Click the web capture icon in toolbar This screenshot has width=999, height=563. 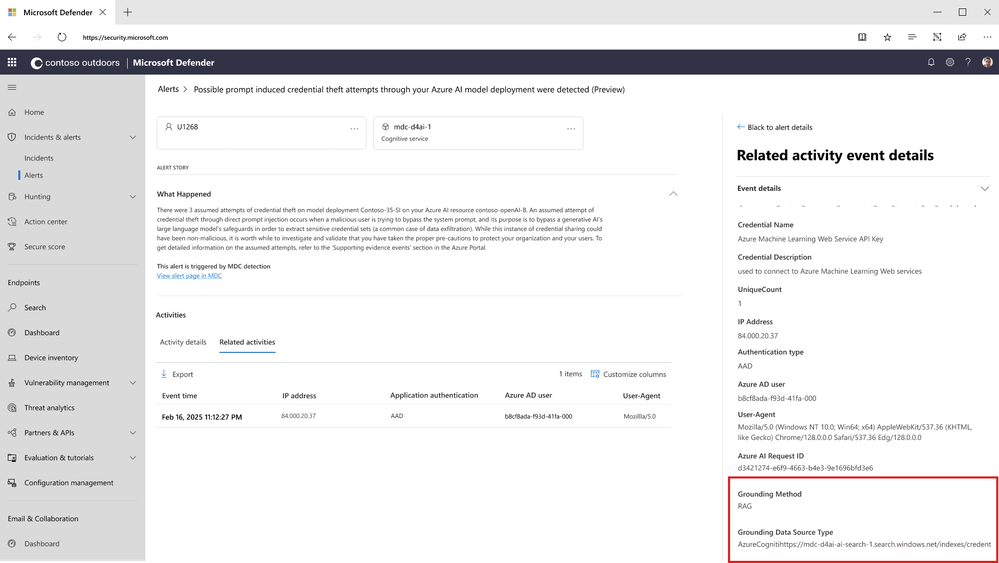click(937, 37)
